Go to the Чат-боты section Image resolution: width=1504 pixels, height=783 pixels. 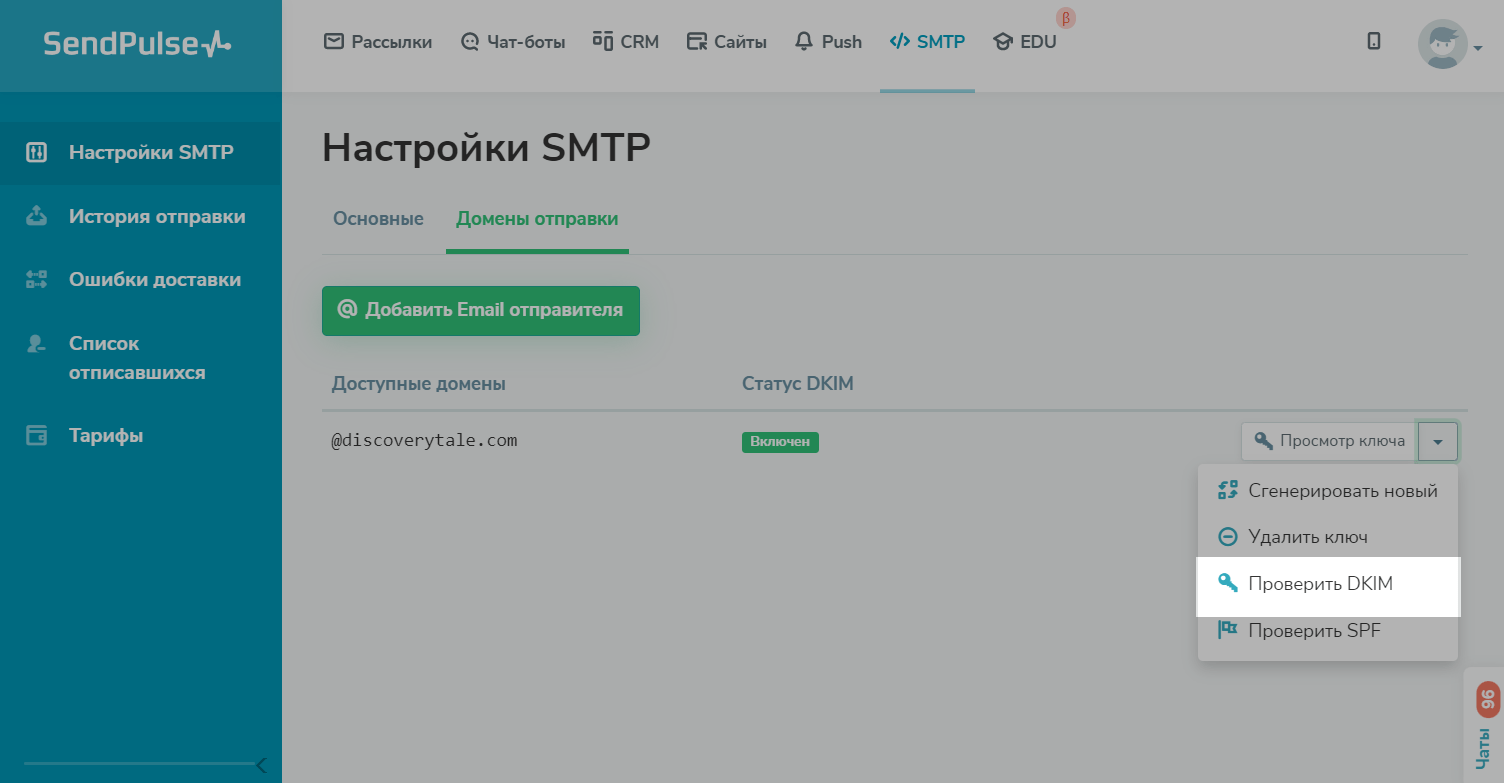(x=513, y=42)
